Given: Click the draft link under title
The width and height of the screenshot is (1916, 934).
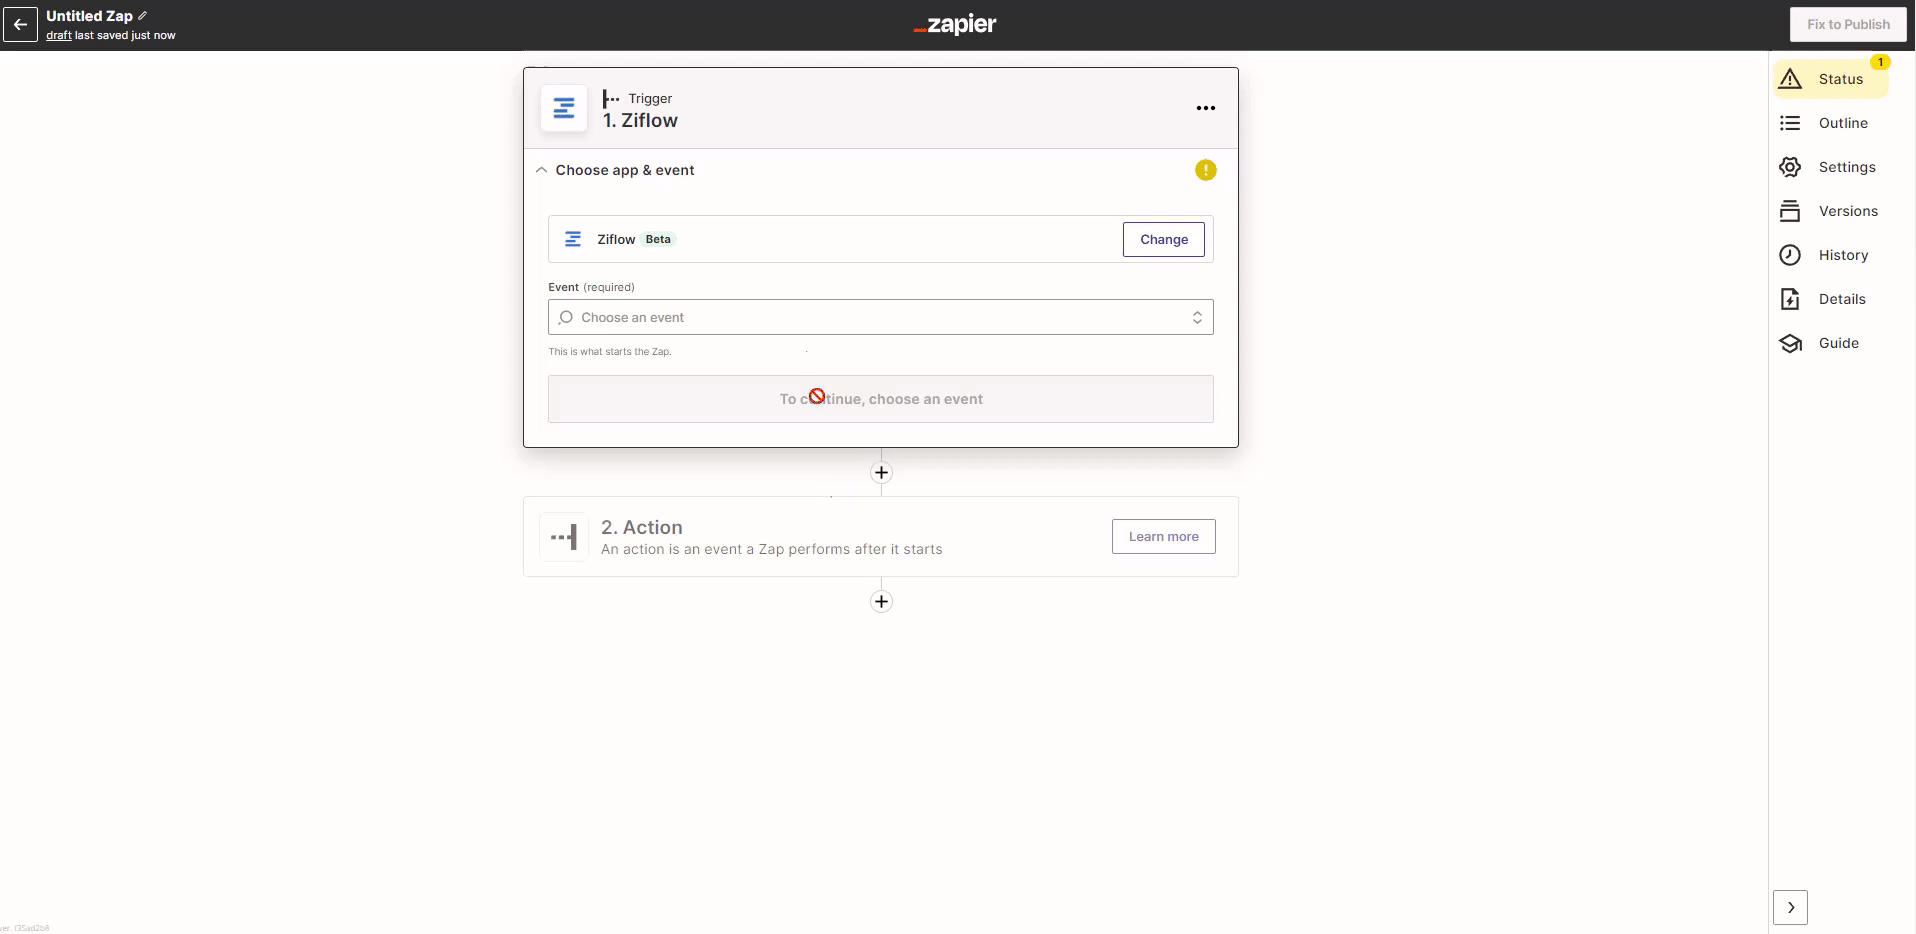Looking at the screenshot, I should click(58, 35).
